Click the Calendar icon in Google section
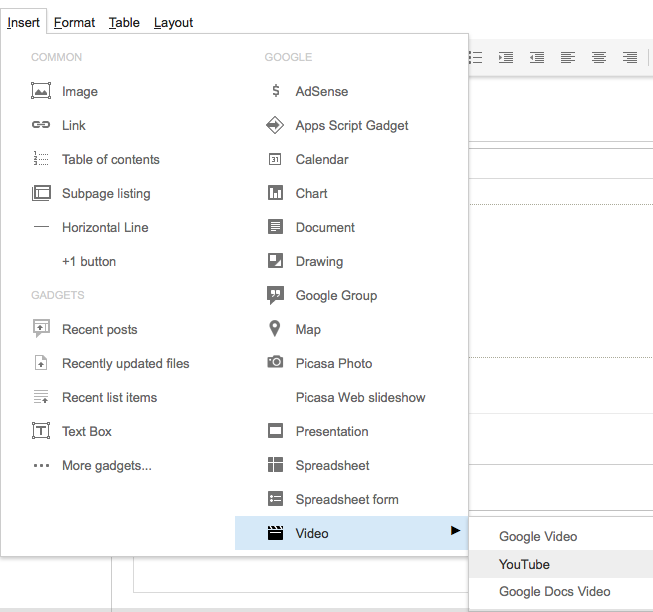Viewport: 653px width, 612px height. pos(275,159)
